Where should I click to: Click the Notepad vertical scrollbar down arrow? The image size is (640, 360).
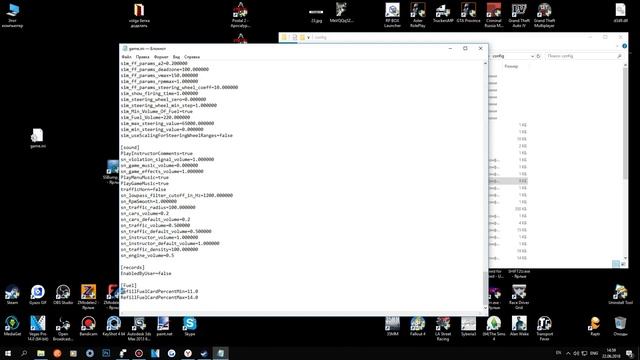(x=485, y=308)
